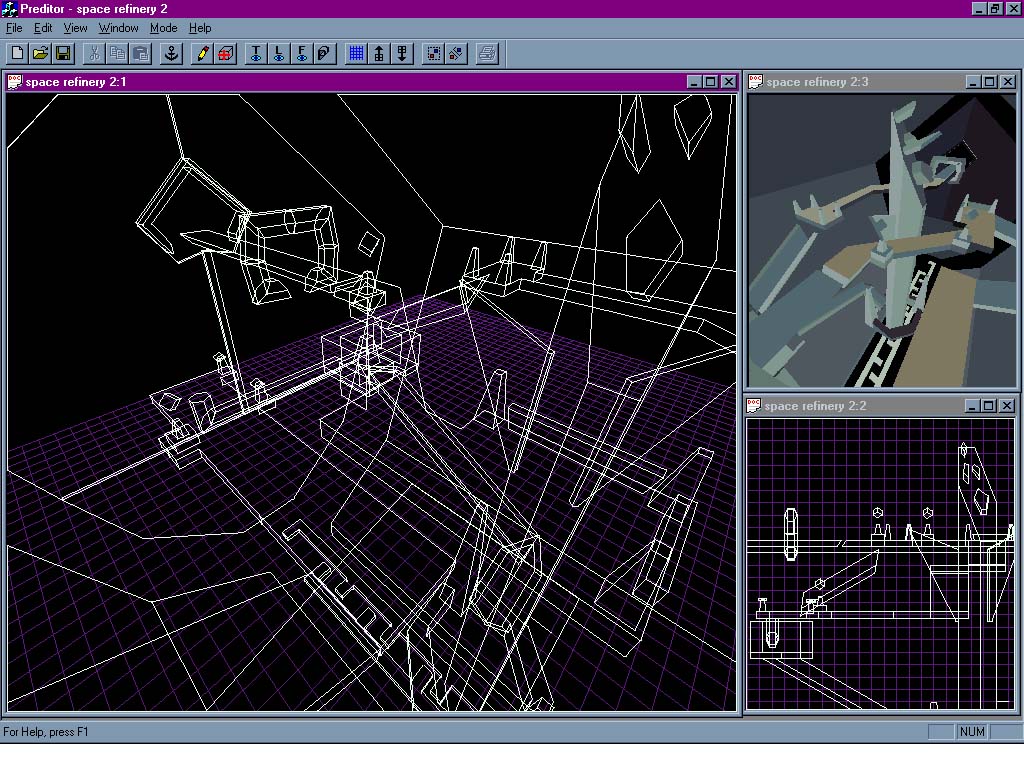Click the down arrow toolbar button

[x=402, y=53]
